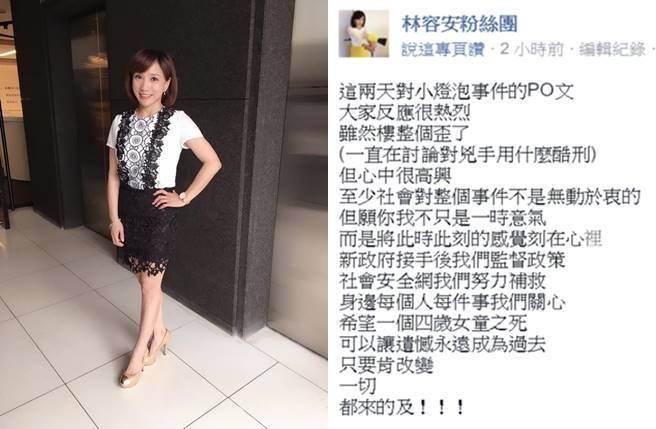Select the line 希望一個四歲女童之死

(x=433, y=323)
